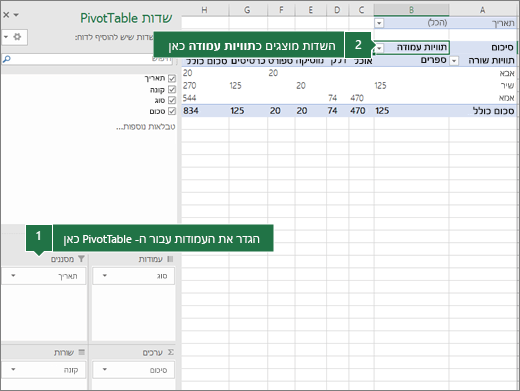This screenshot has height=391, width=520.
Task: Click into the field search box
Action: tap(87, 59)
